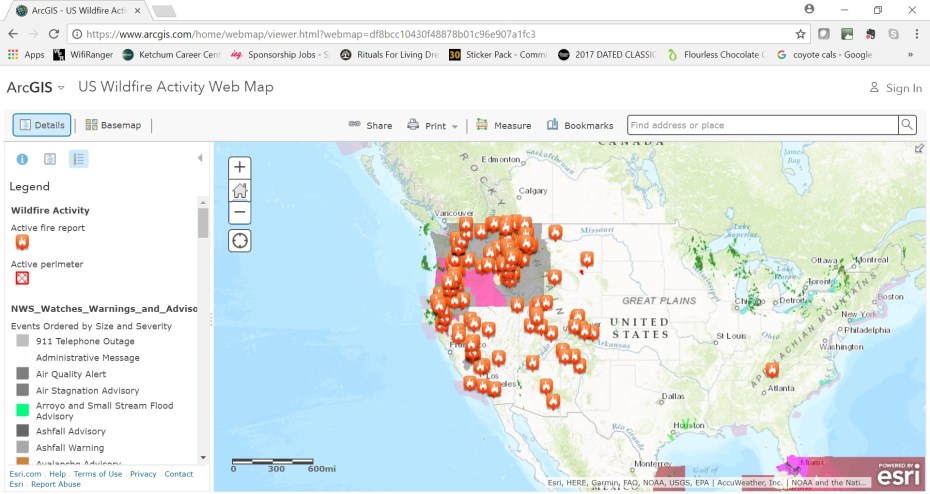The height and width of the screenshot is (494, 930).
Task: Open the About info panel icon
Action: coord(22,159)
